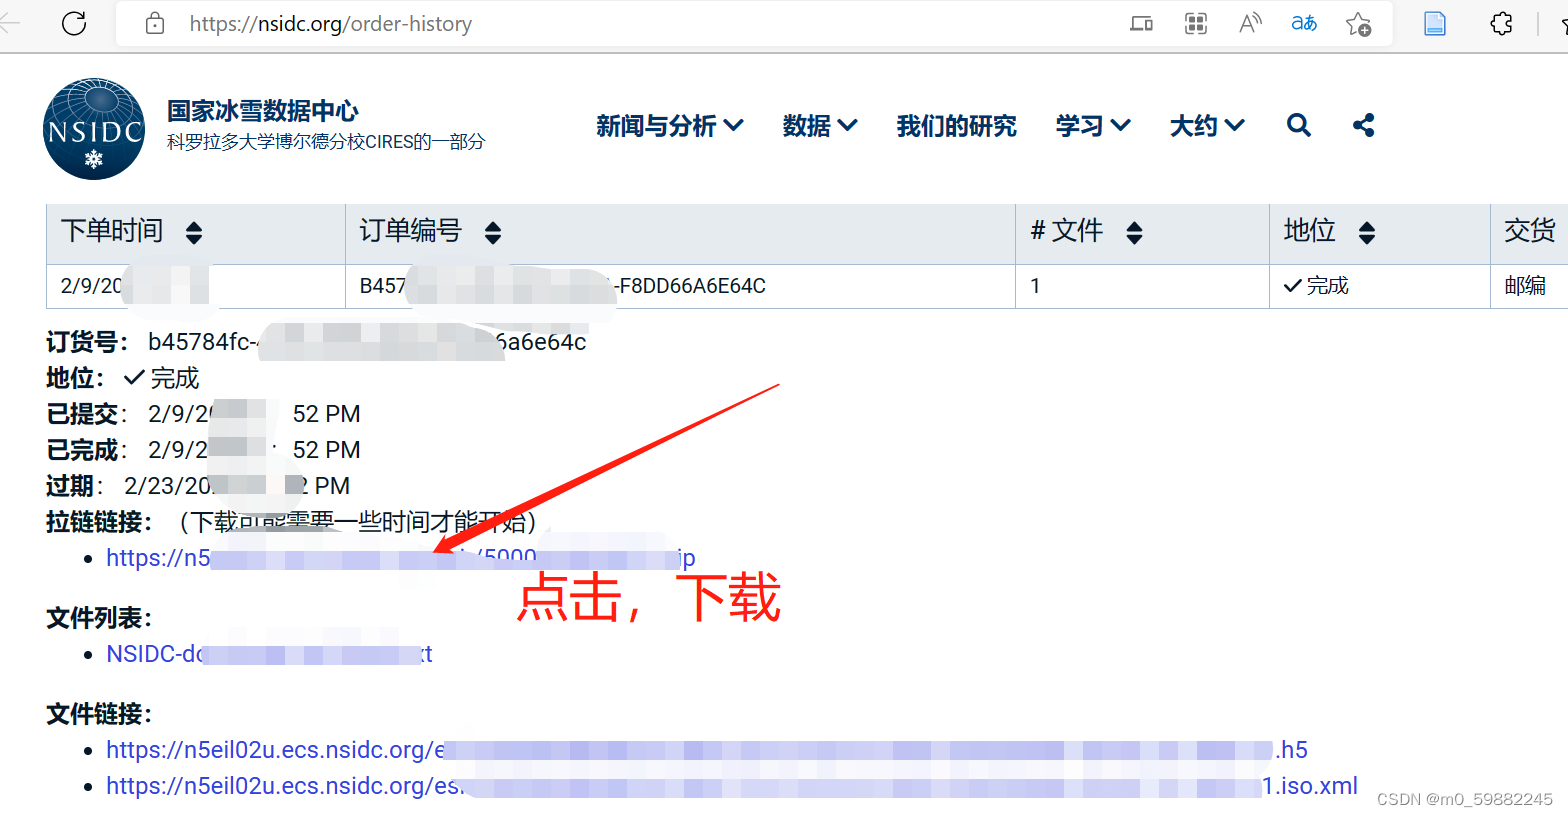Reload the page with the refresh icon

[74, 23]
